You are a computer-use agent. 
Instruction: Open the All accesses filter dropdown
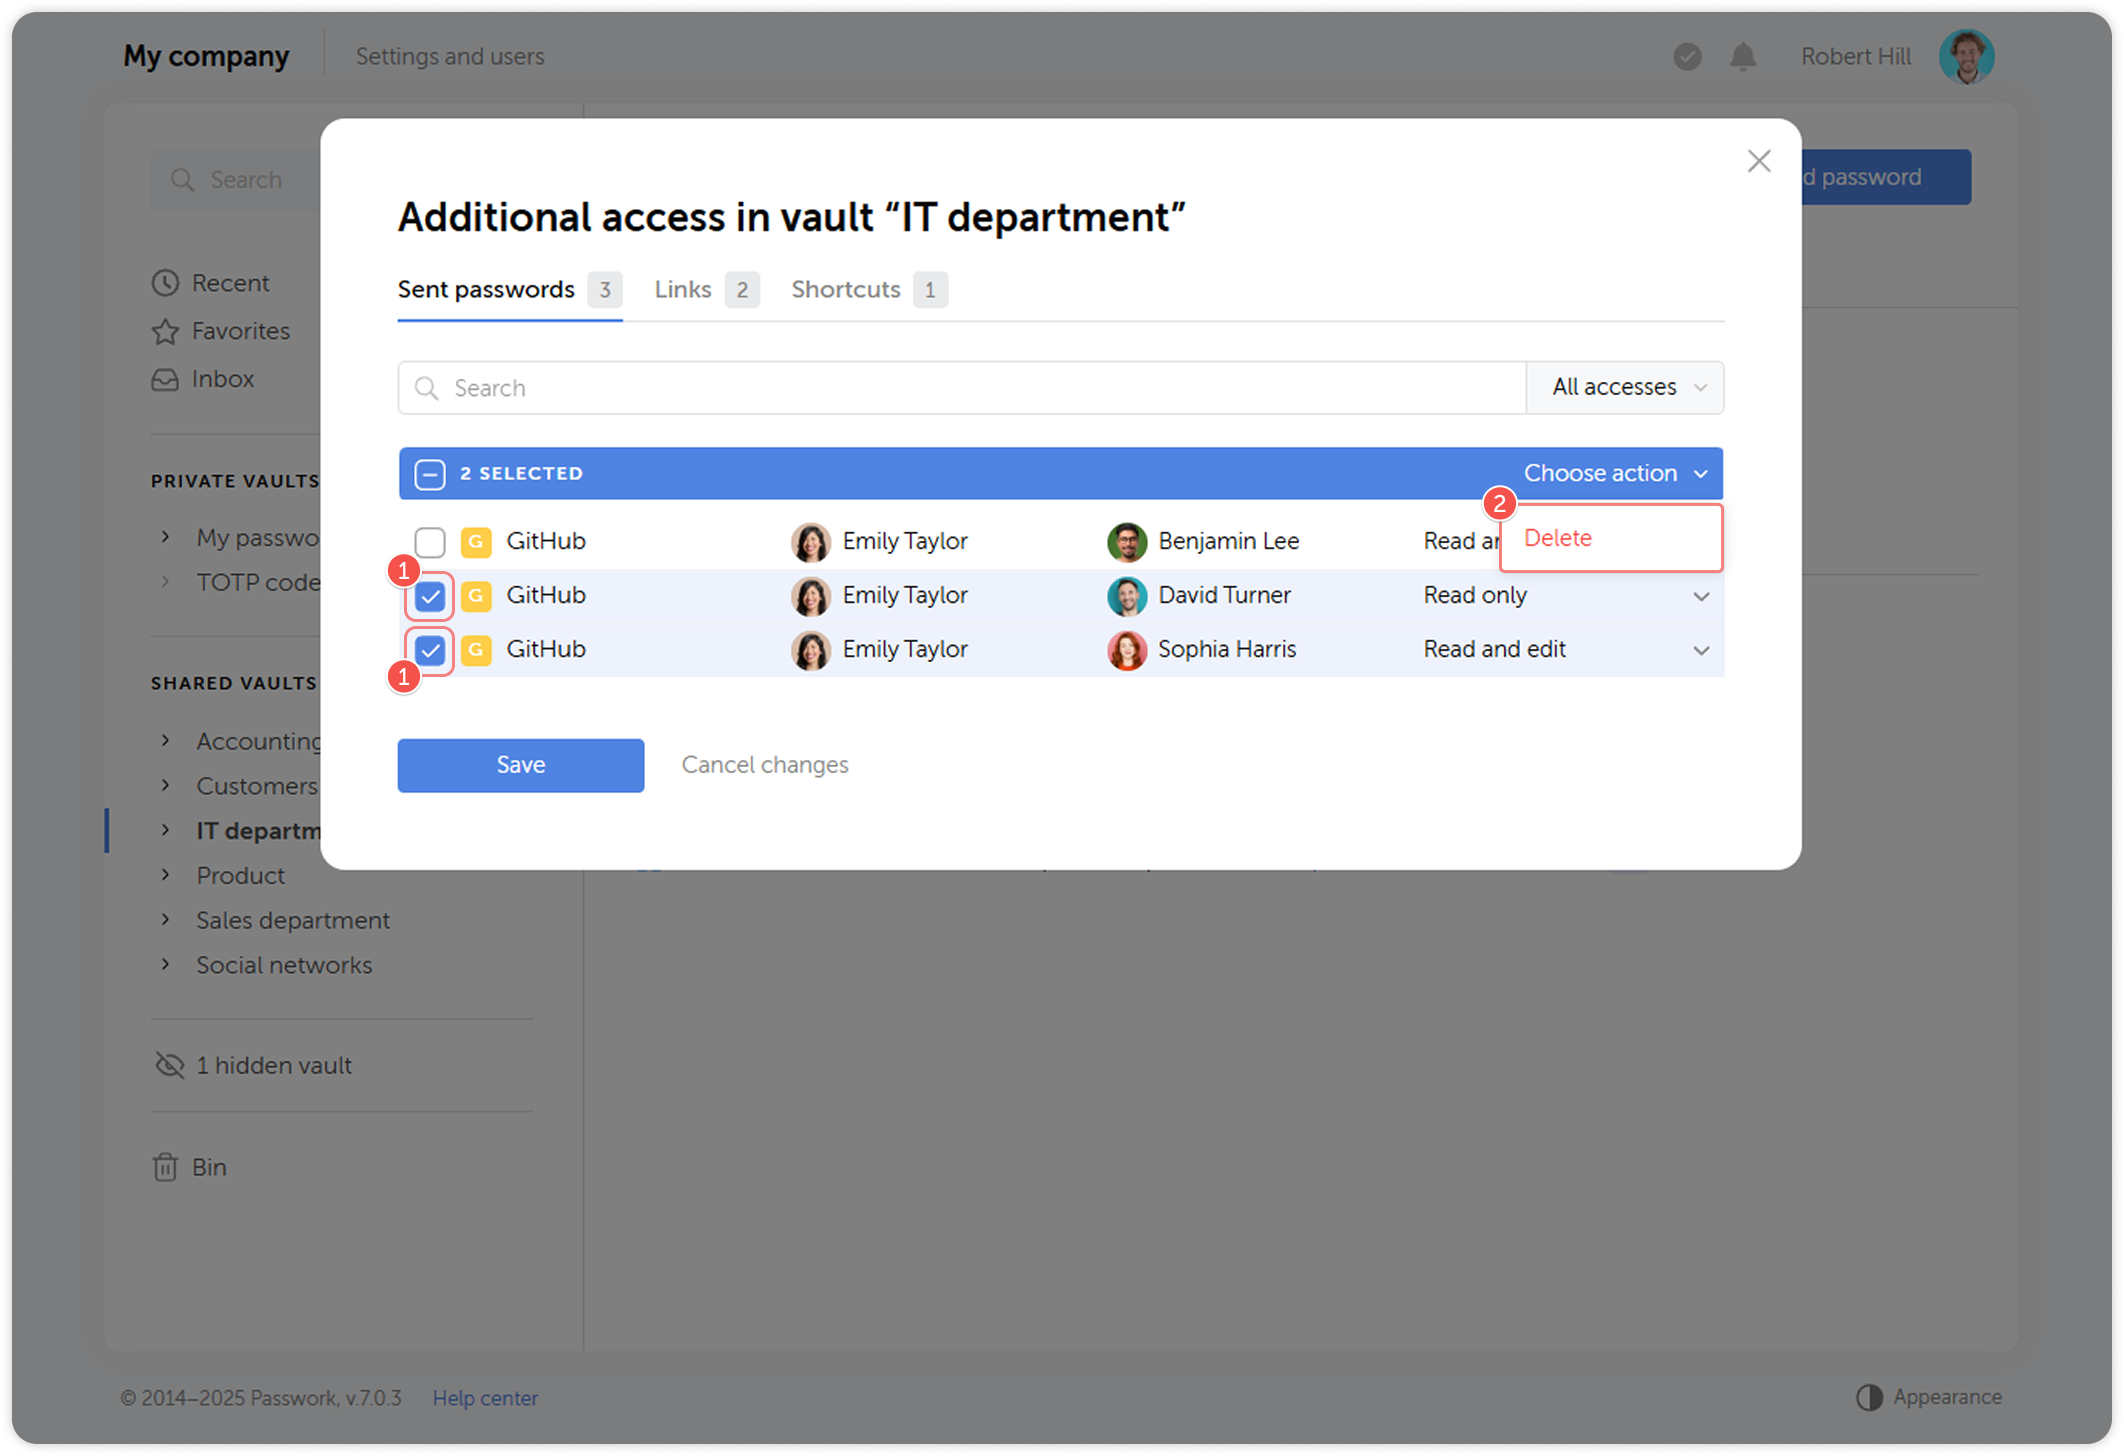1625,388
